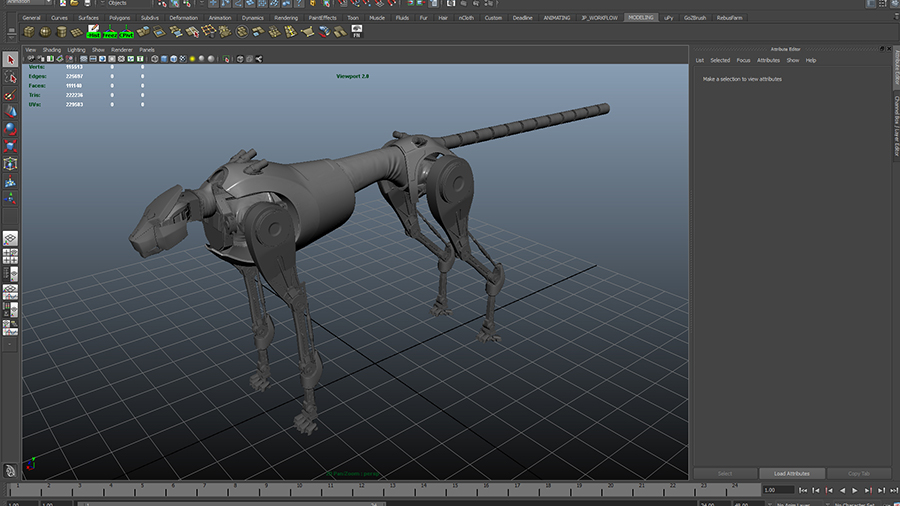Click the green Freez shelf icon

(110, 32)
